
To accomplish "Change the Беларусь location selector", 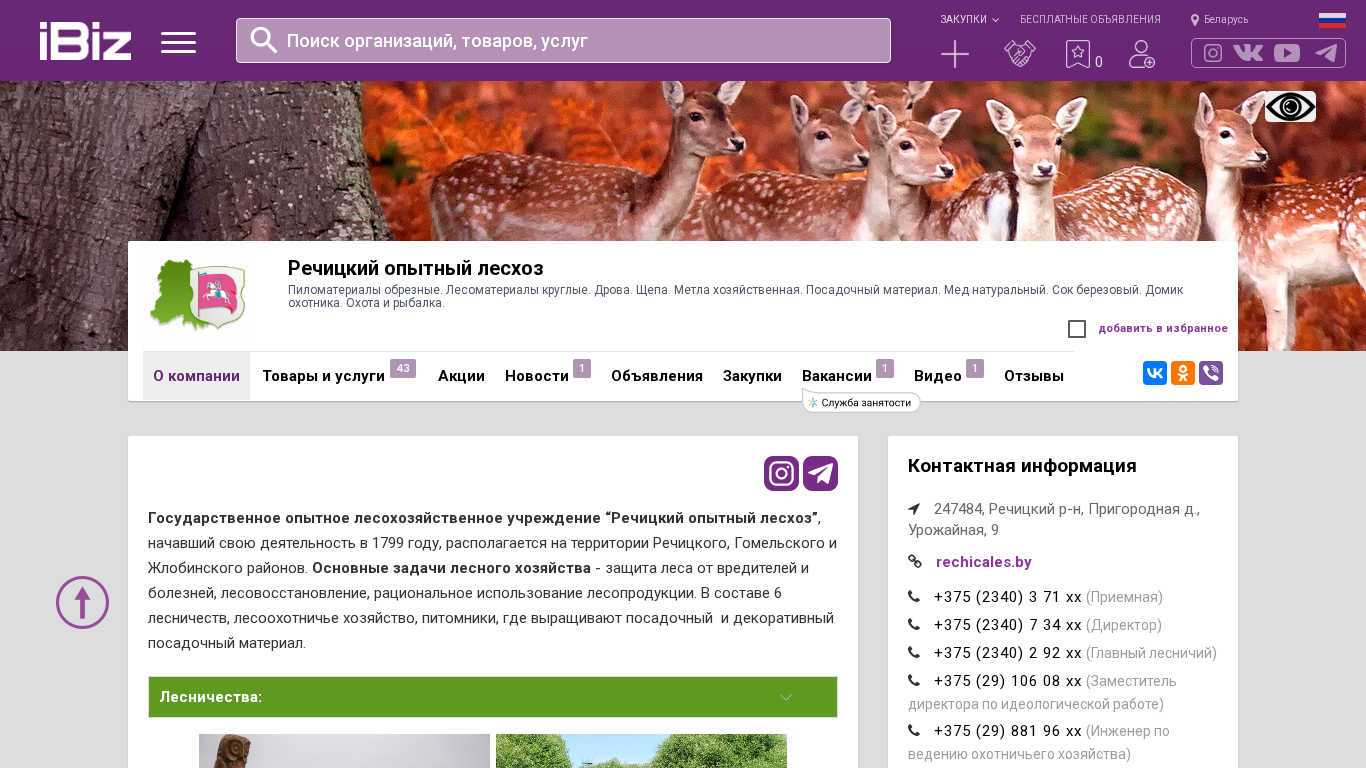I will pyautogui.click(x=1220, y=20).
